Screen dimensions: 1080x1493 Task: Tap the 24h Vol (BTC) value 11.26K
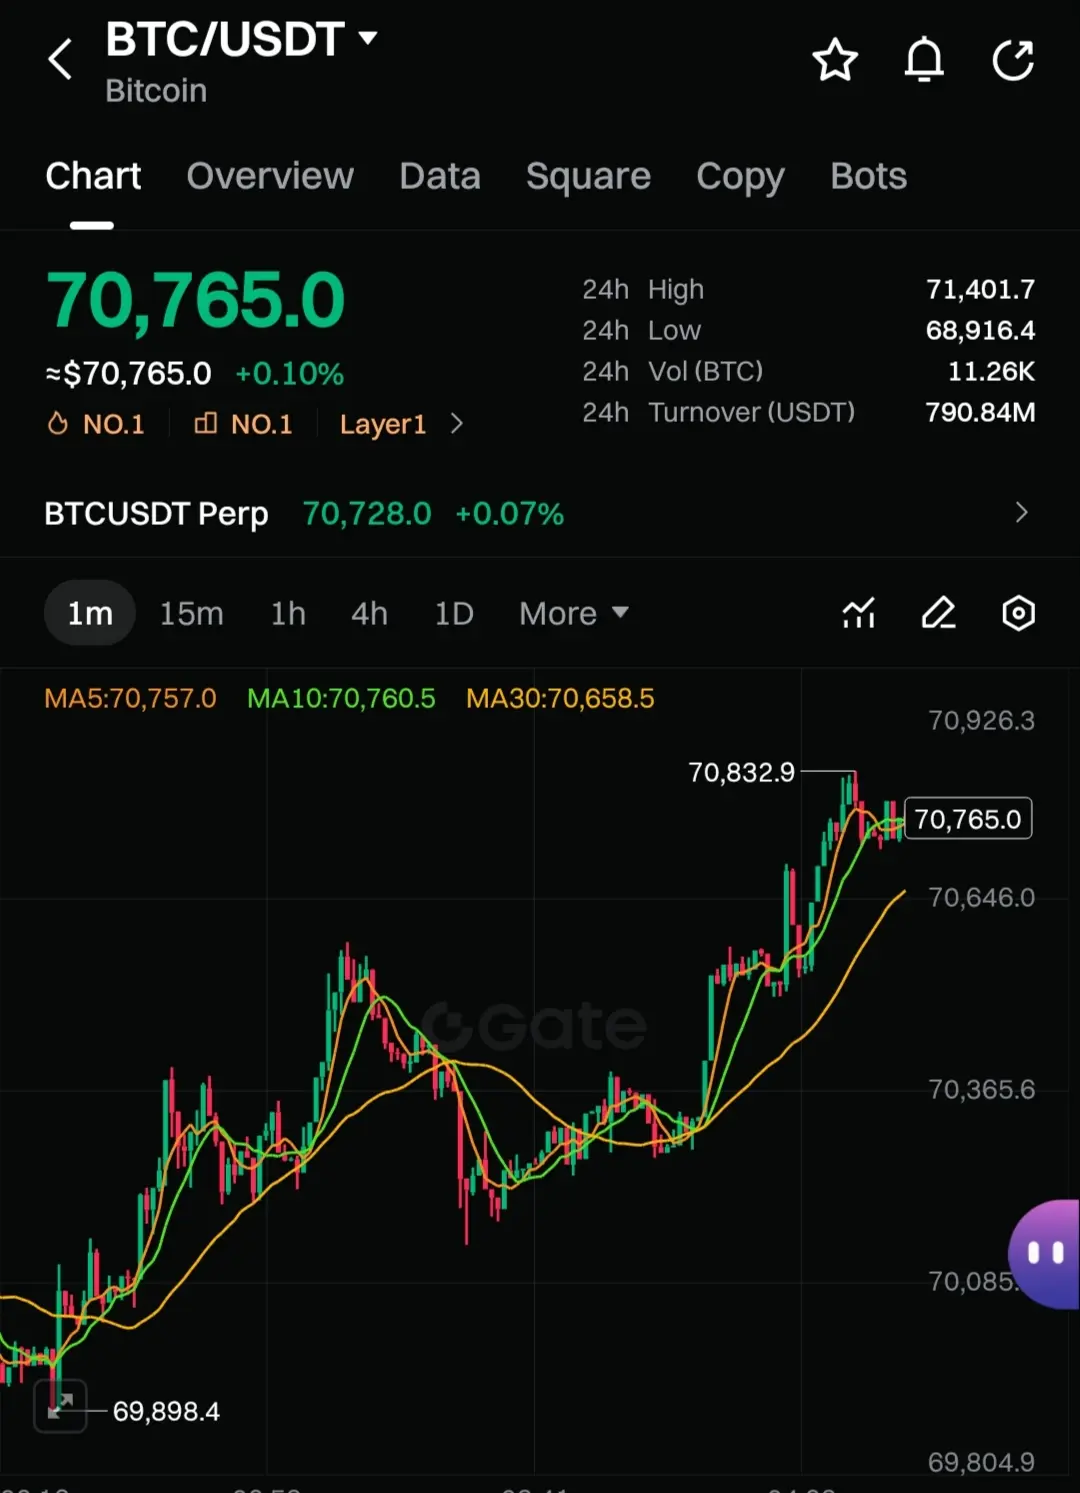[991, 371]
